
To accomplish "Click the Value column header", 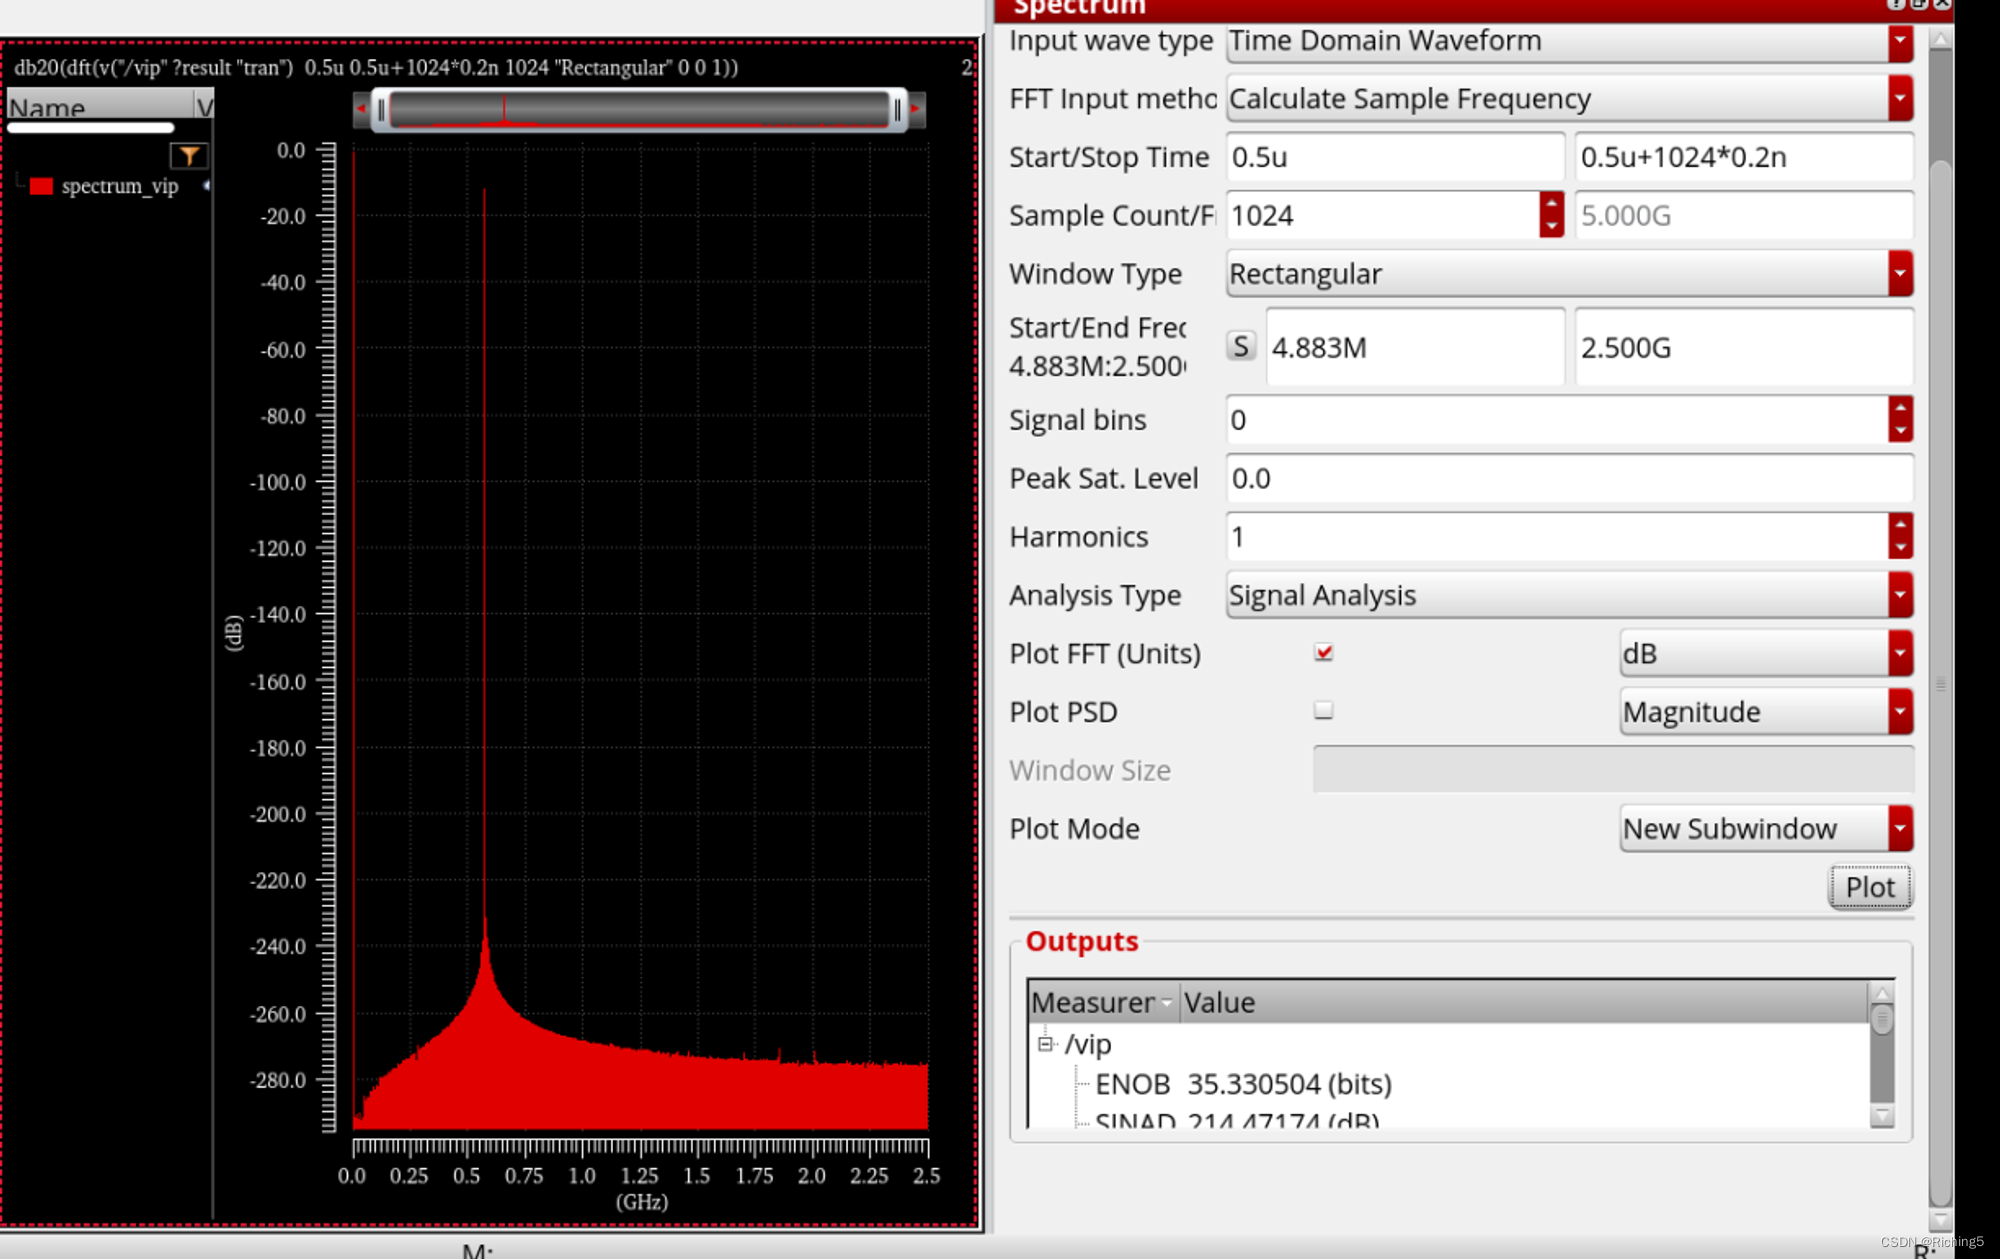I will (x=1523, y=1002).
